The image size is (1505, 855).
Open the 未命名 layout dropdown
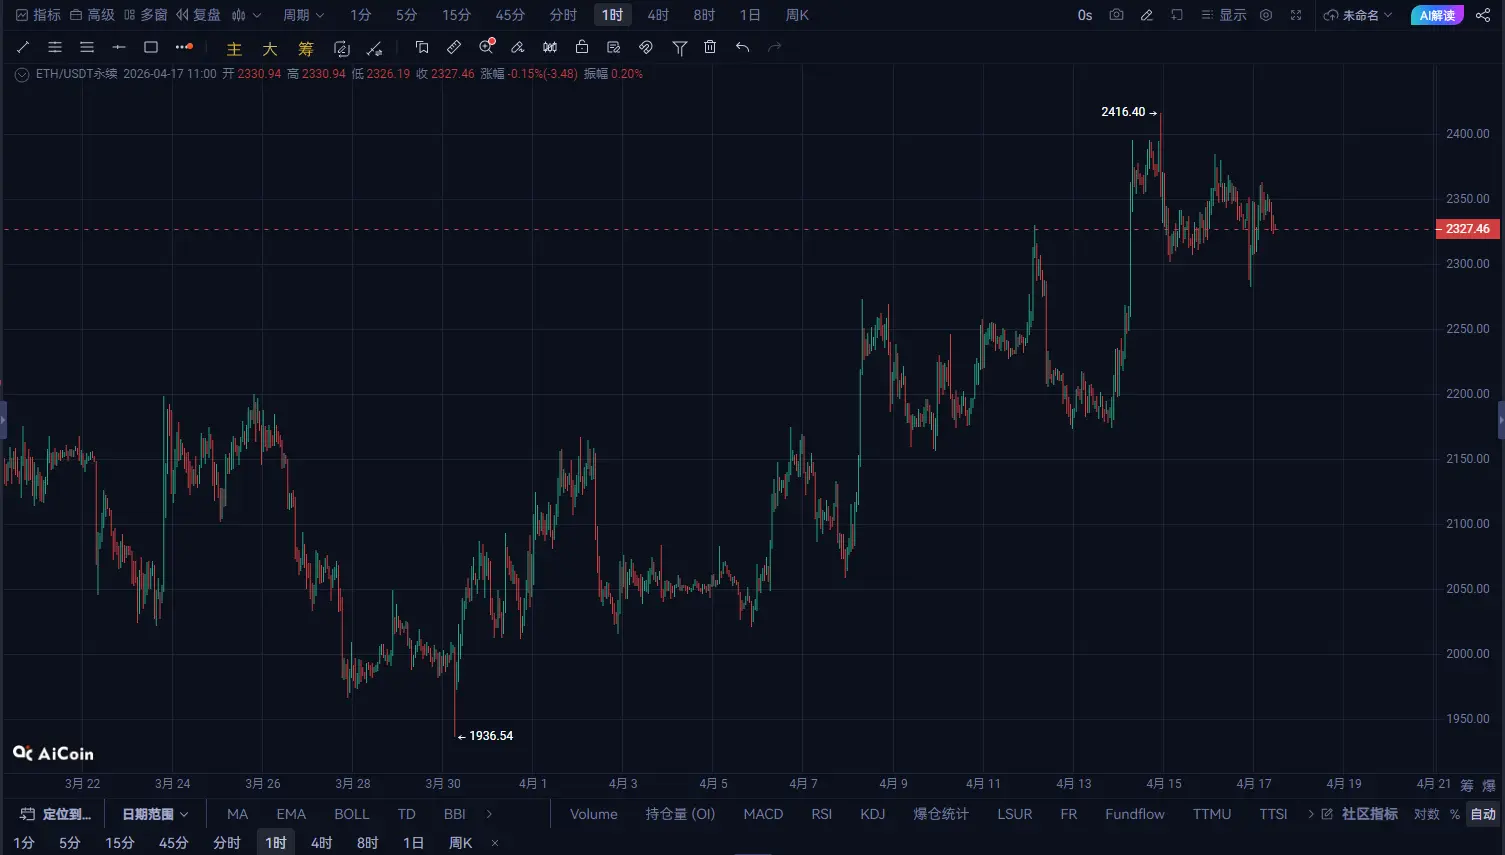pyautogui.click(x=1358, y=15)
